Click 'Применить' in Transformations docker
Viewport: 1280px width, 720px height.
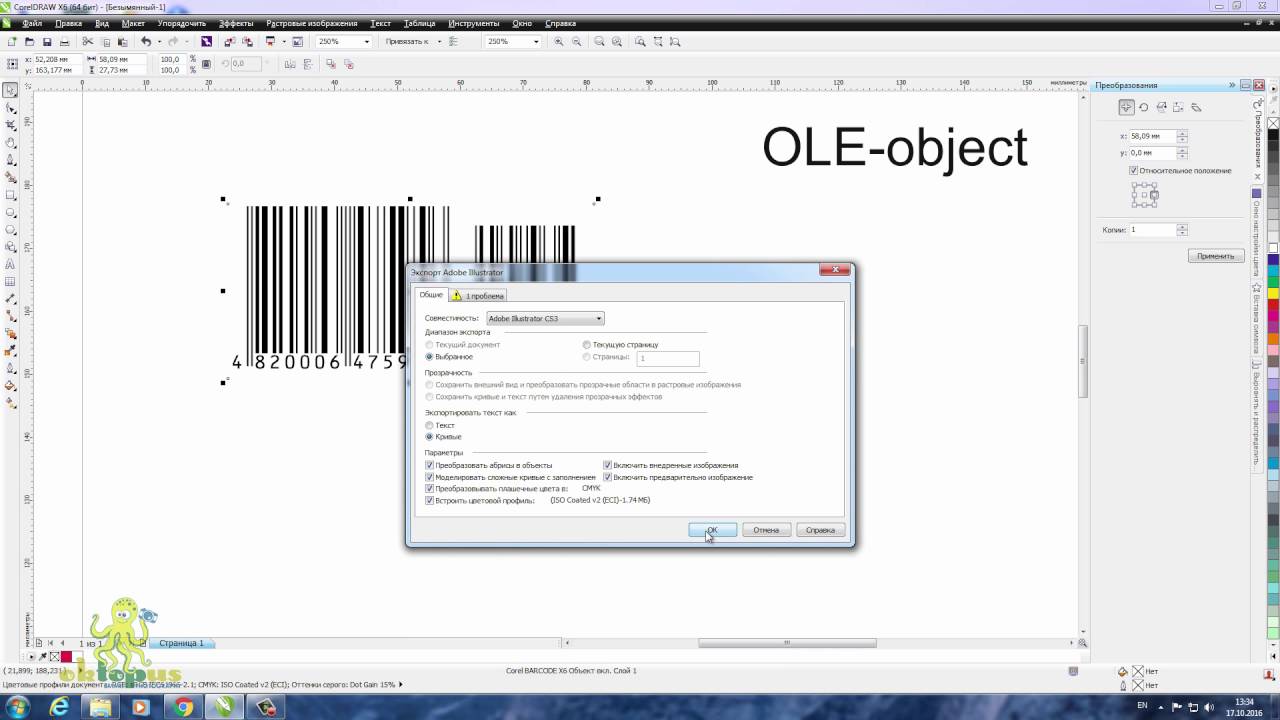(1216, 256)
